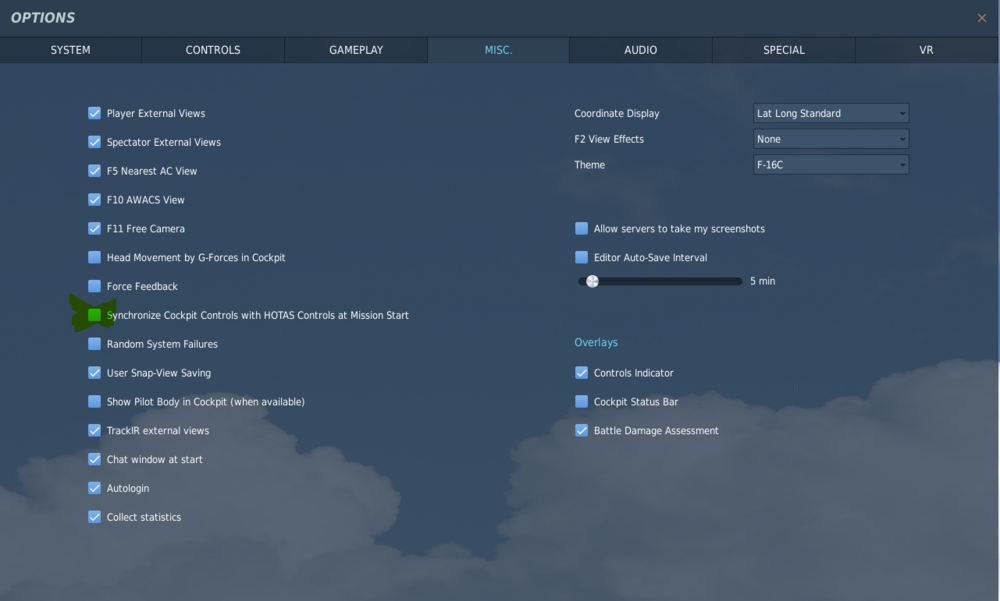The image size is (1000, 601).
Task: Switch to the SPECIAL tab
Action: click(784, 50)
